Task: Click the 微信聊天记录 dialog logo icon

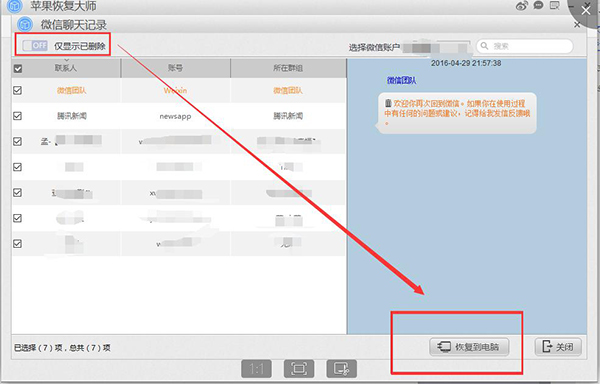Action: coord(25,25)
